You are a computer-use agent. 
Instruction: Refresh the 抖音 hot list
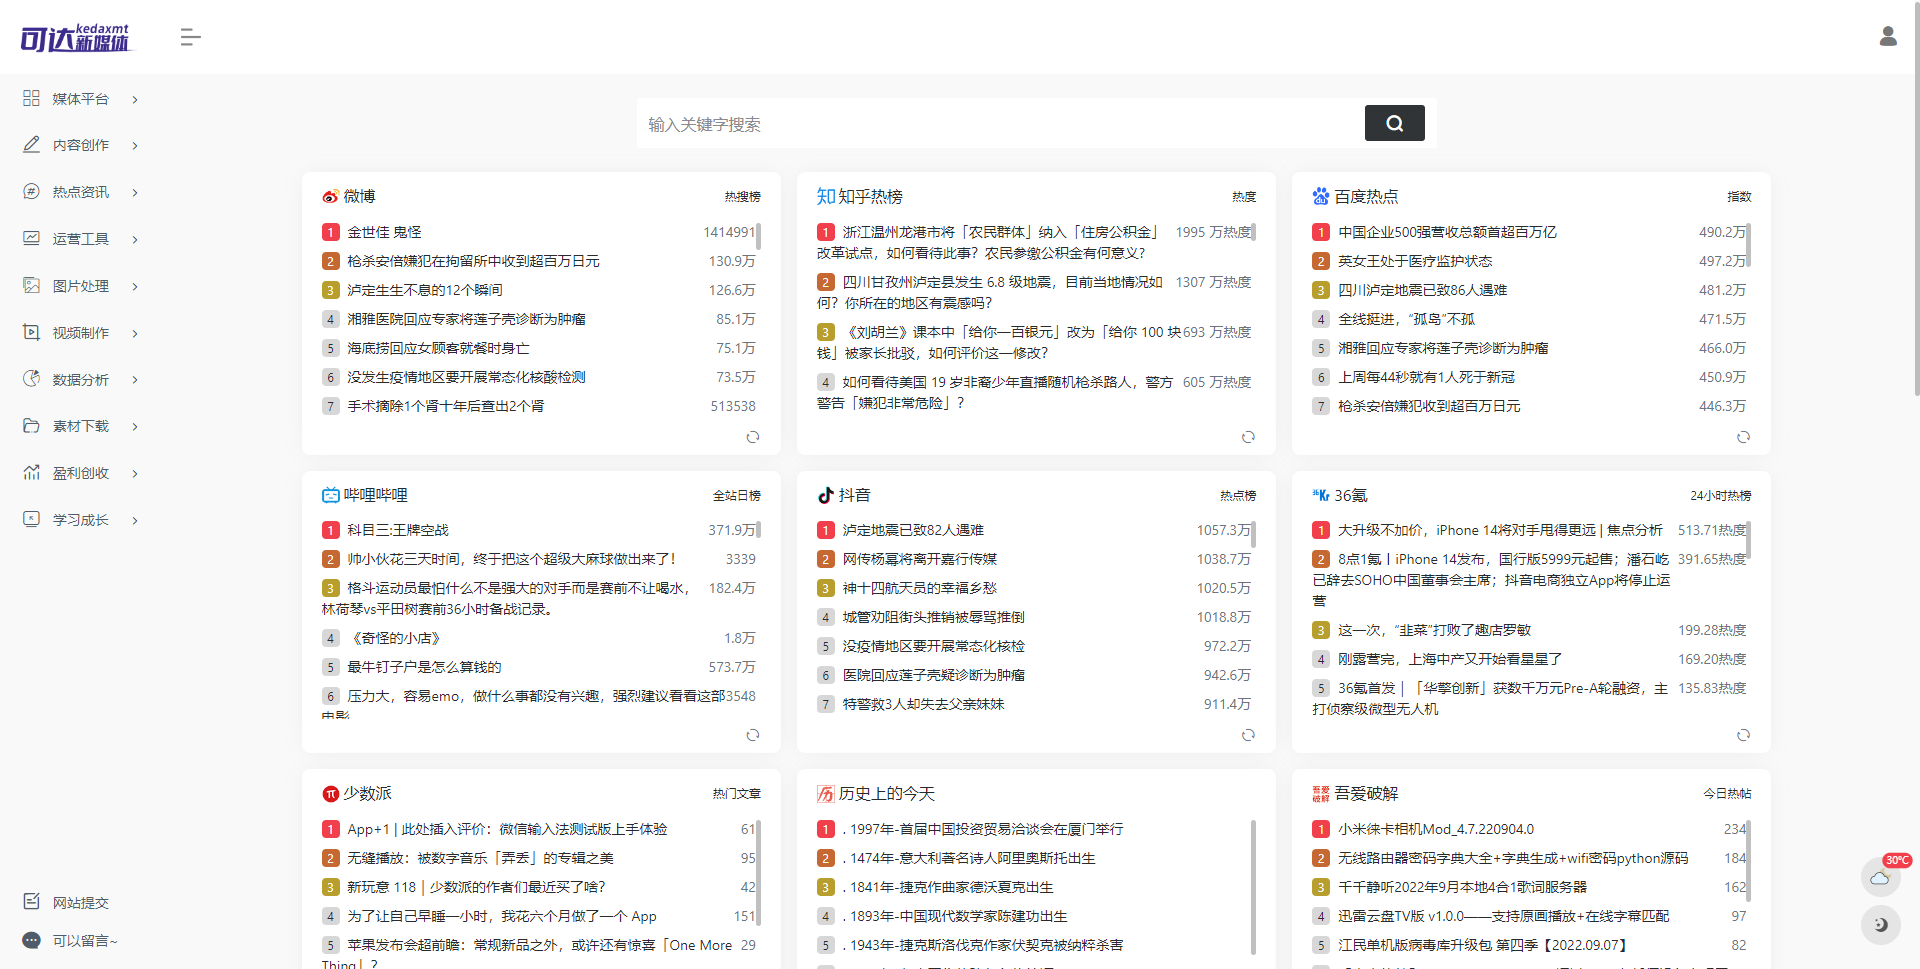coord(1248,735)
